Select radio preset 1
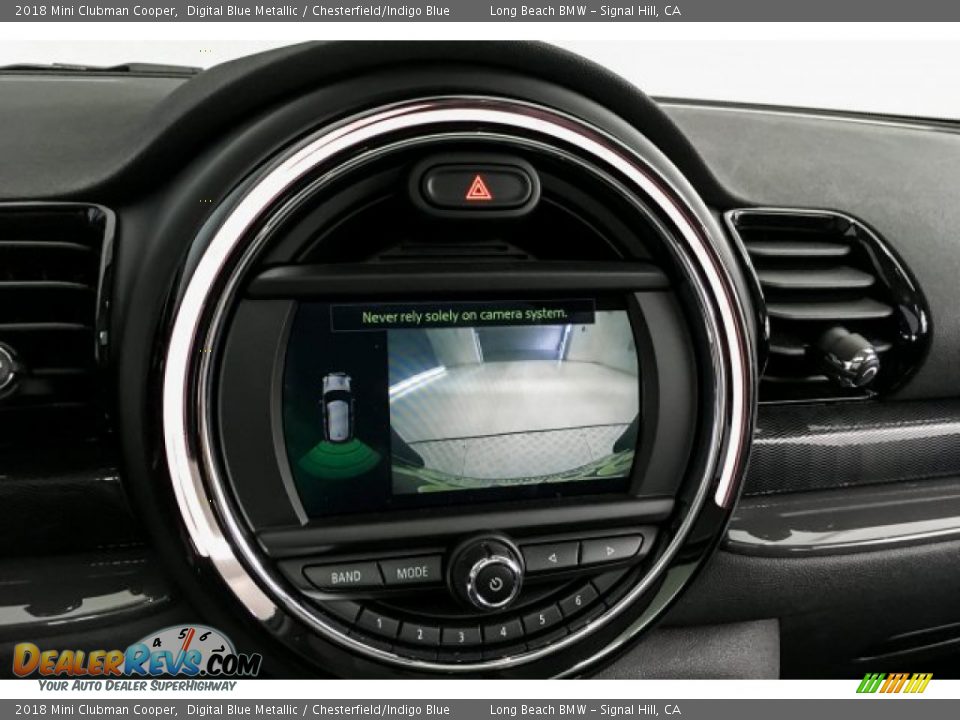The image size is (960, 720). tap(377, 623)
